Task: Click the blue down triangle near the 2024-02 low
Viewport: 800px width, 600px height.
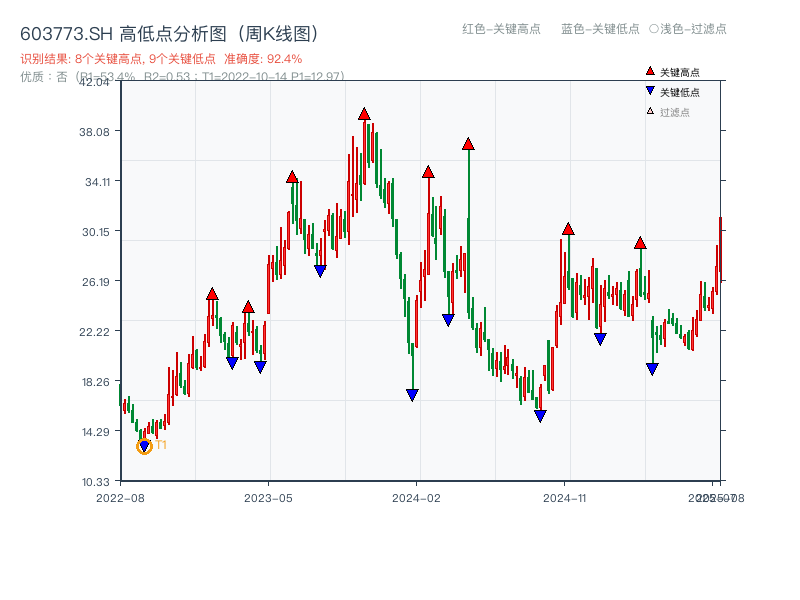Action: tap(410, 393)
